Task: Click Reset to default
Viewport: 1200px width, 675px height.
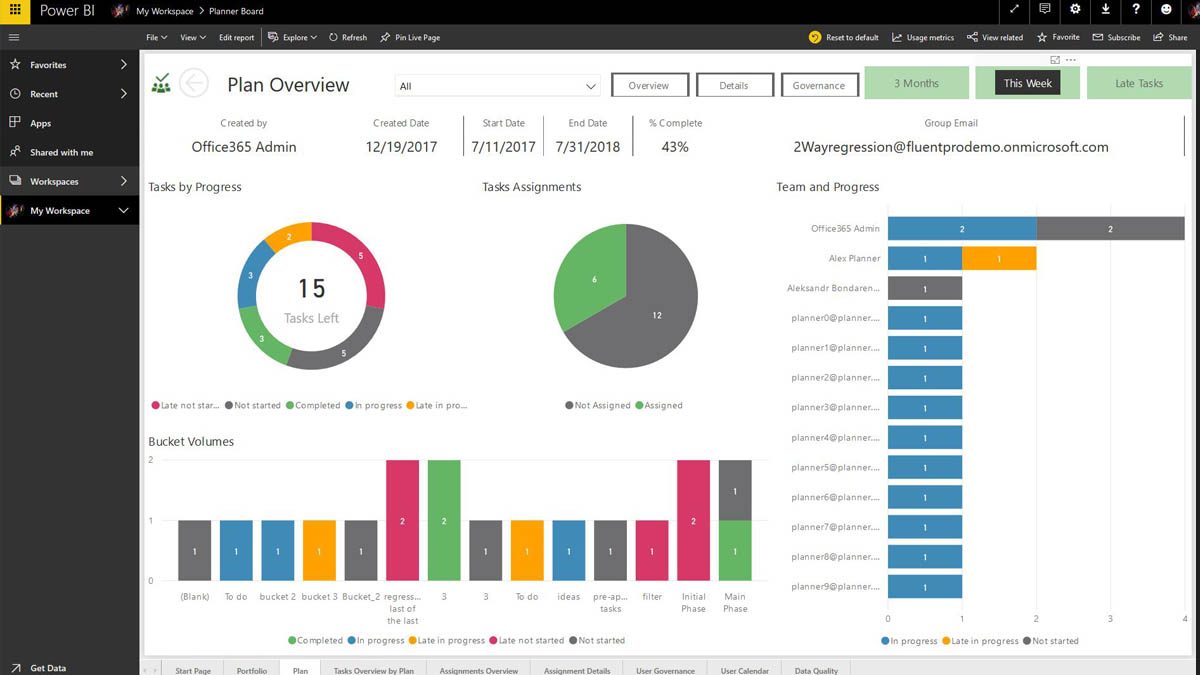Action: click(x=844, y=37)
